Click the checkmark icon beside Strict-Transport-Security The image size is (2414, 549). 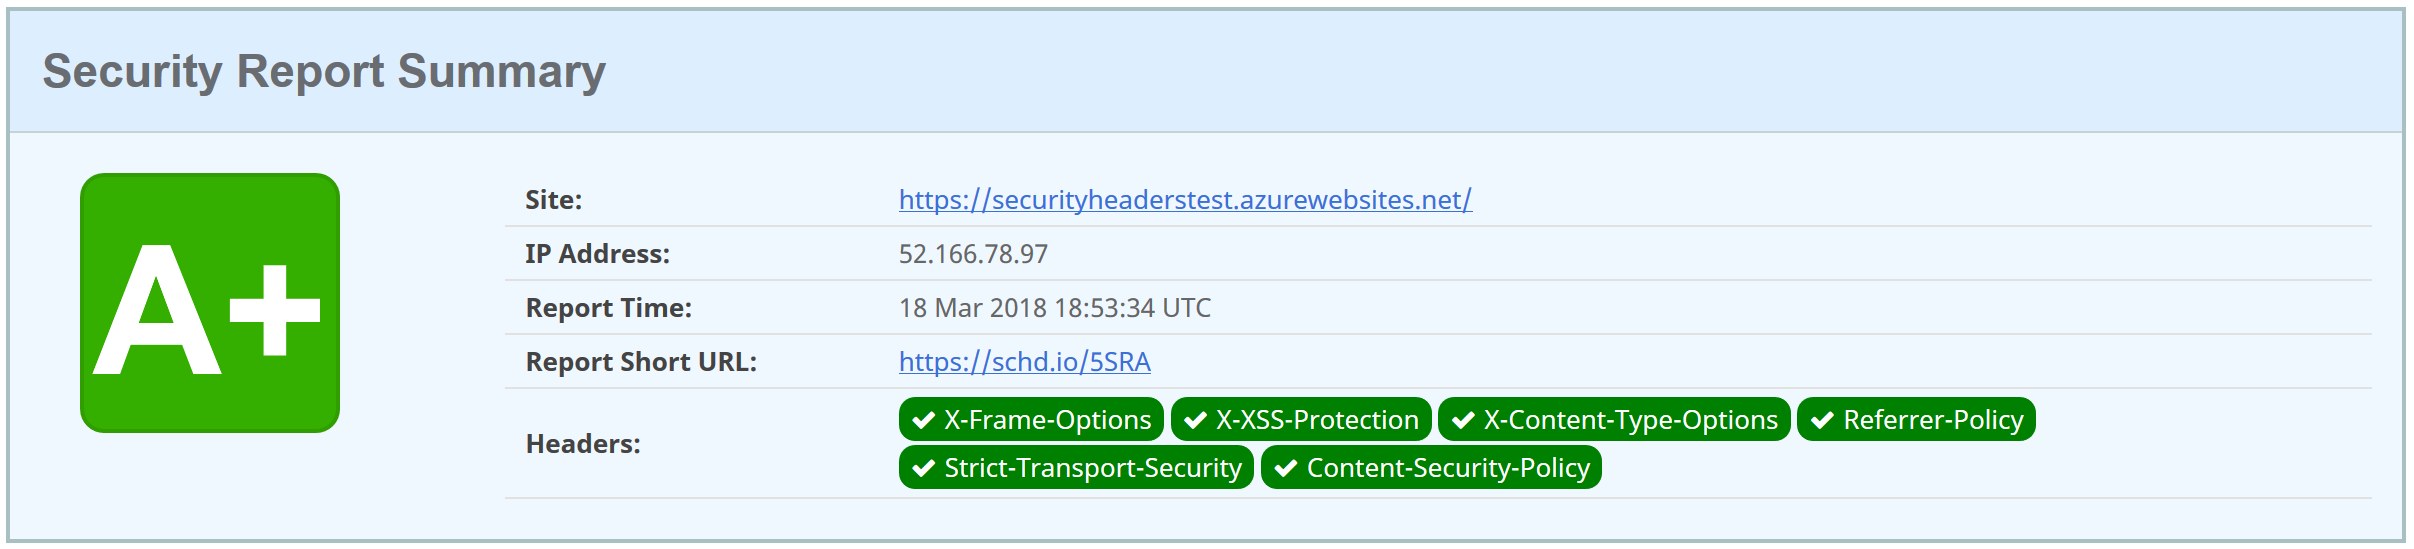tap(924, 468)
